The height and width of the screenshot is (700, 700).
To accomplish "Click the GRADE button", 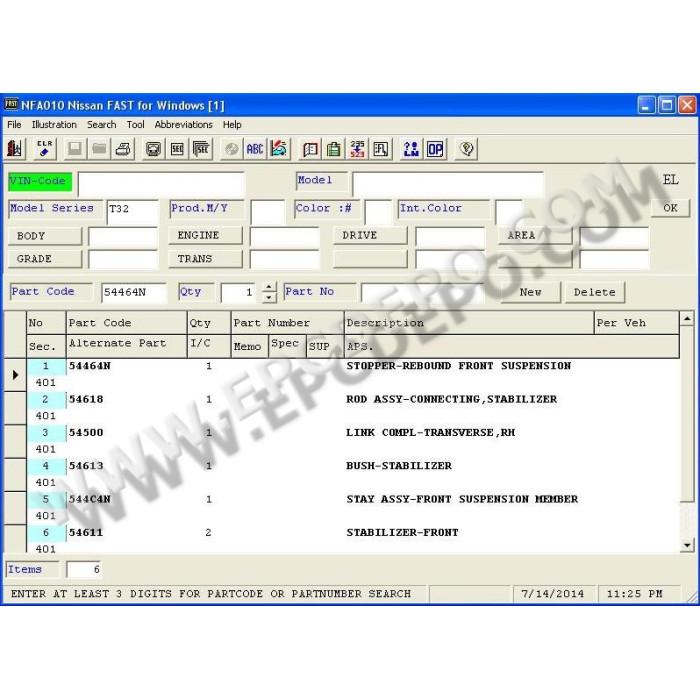I will 45,259.
